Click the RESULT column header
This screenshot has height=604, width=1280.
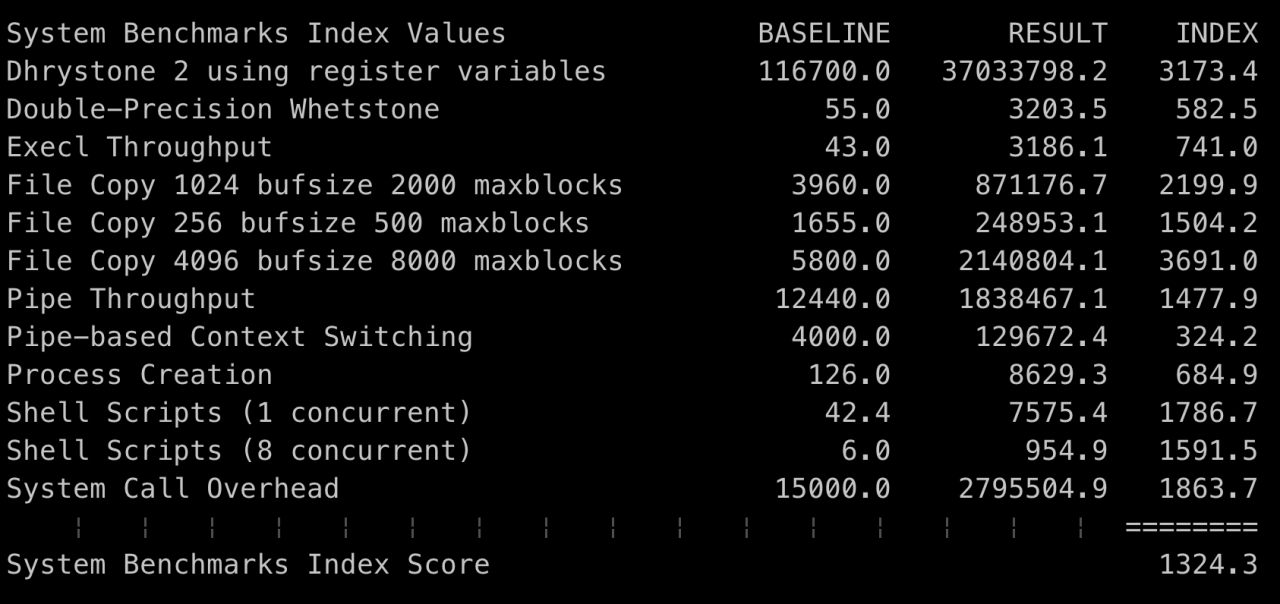(x=1057, y=33)
